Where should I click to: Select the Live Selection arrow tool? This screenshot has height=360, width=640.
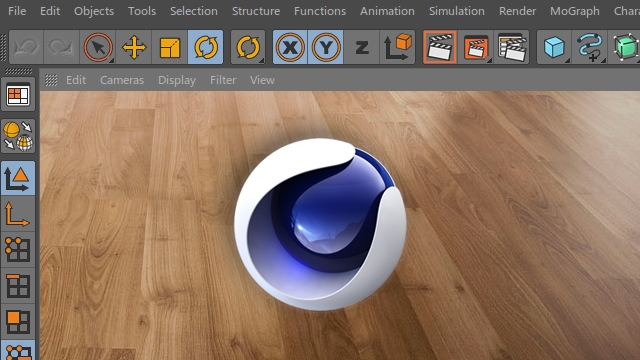point(98,47)
